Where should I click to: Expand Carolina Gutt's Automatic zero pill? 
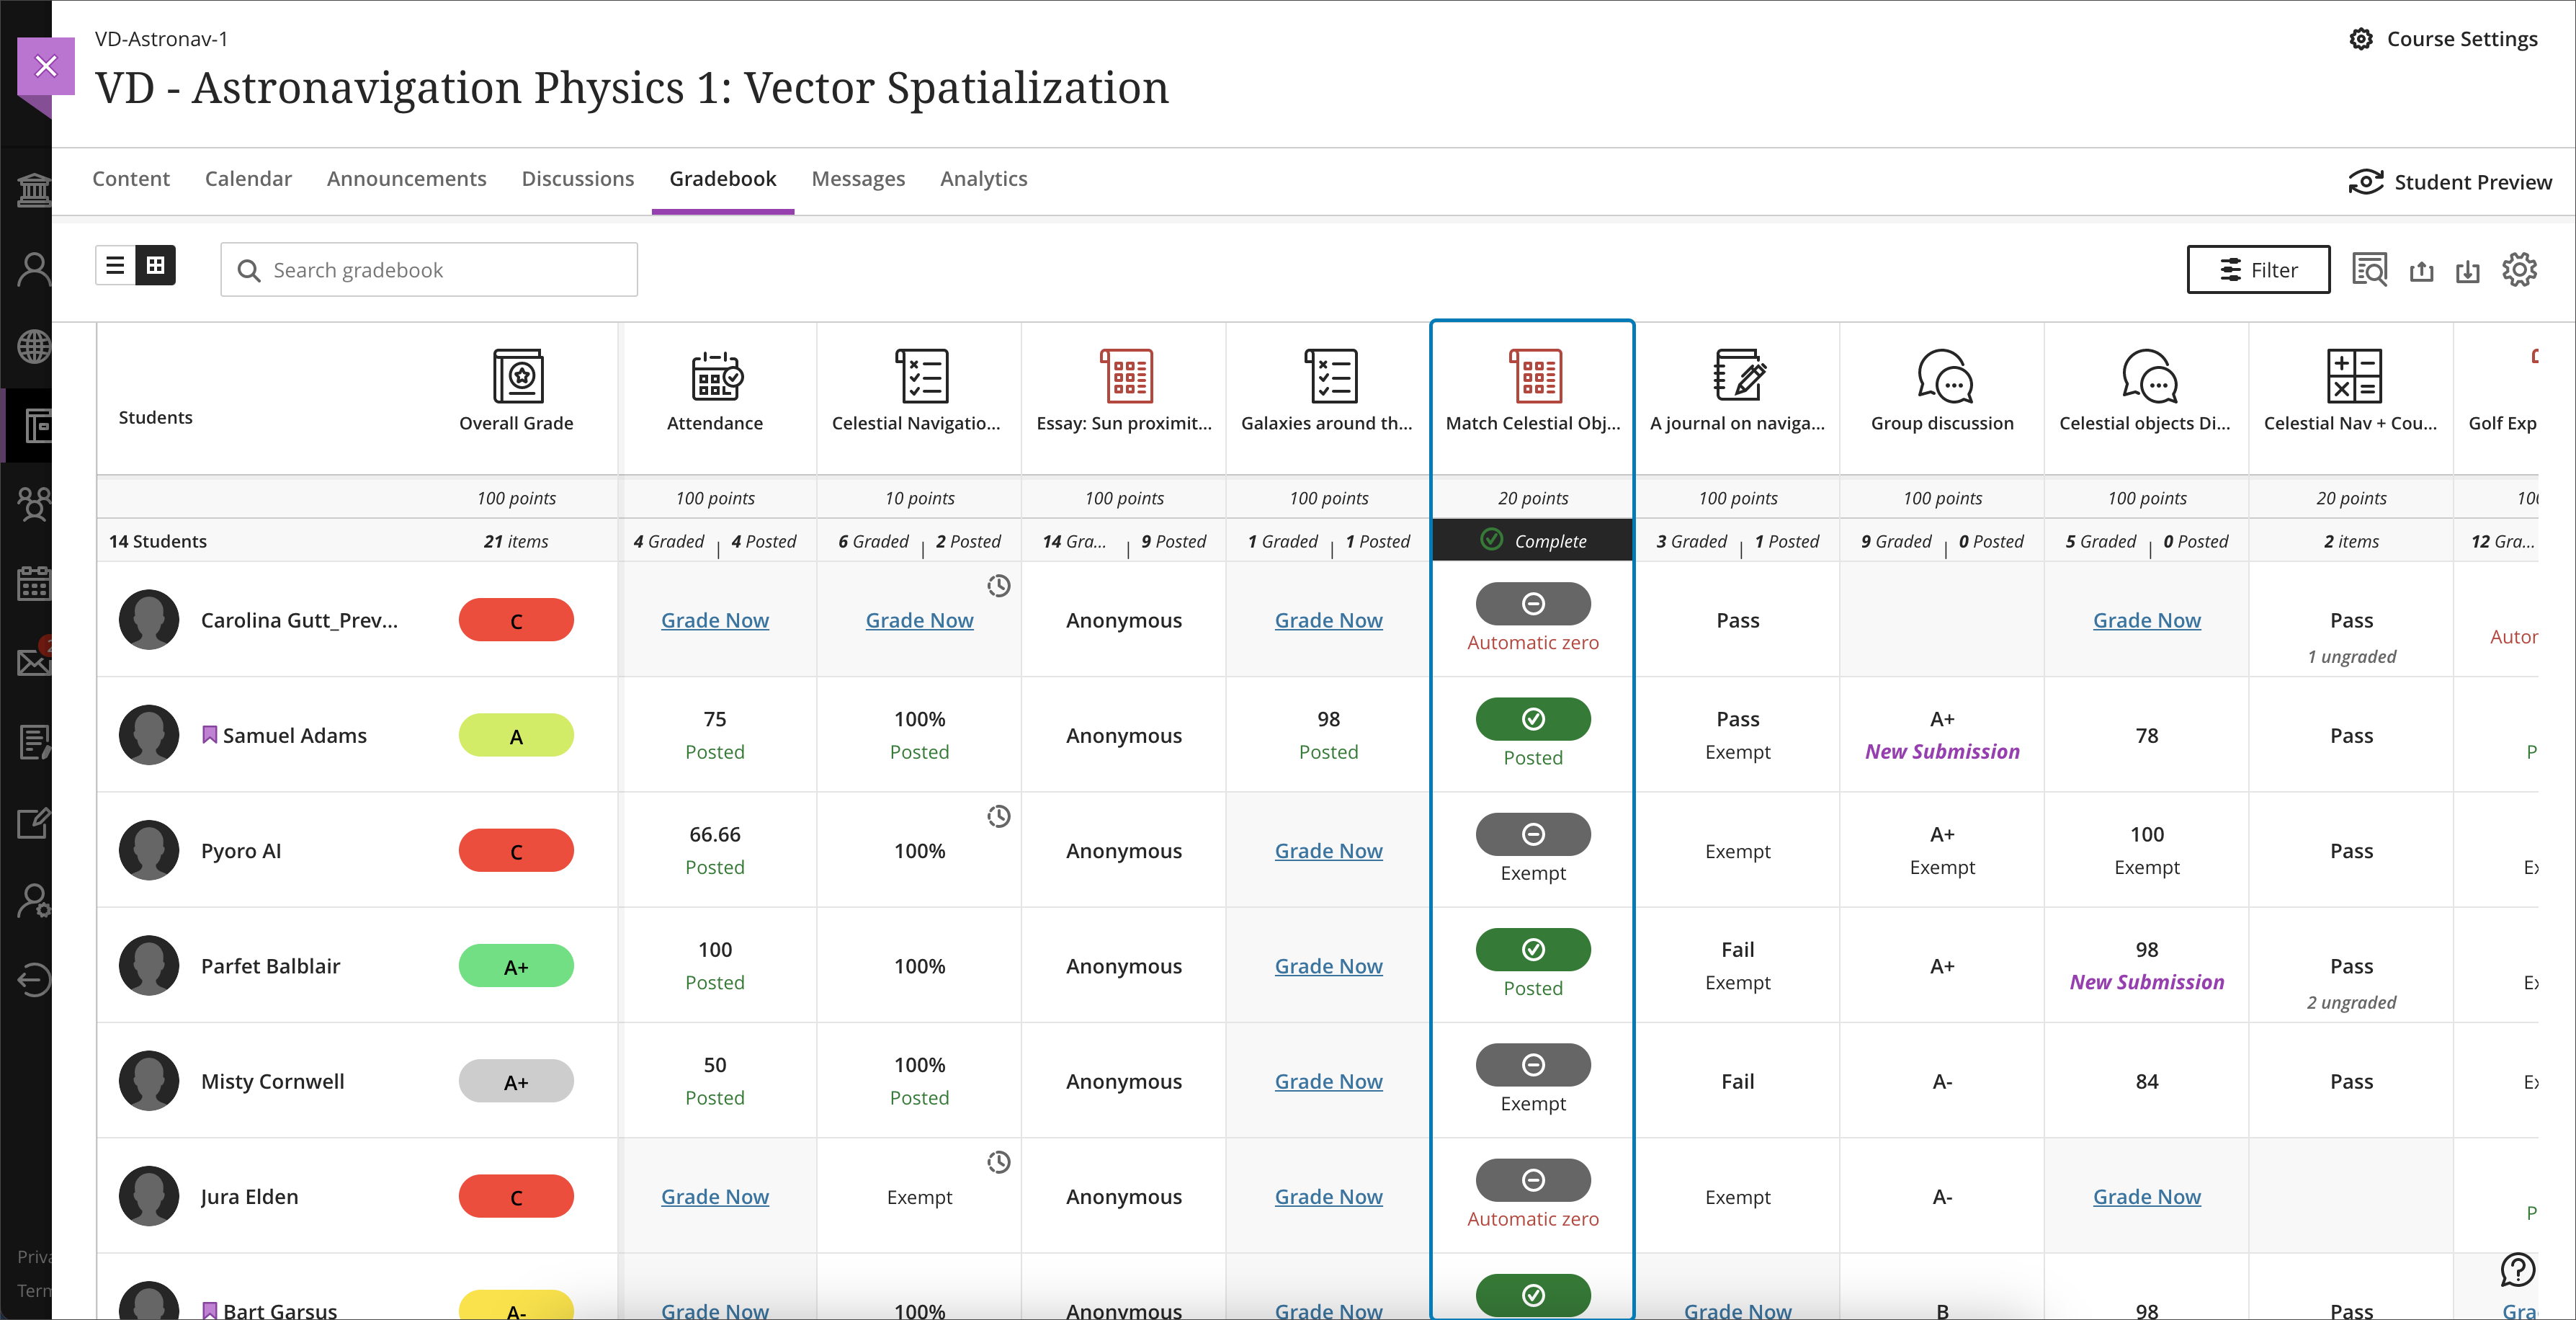point(1532,604)
